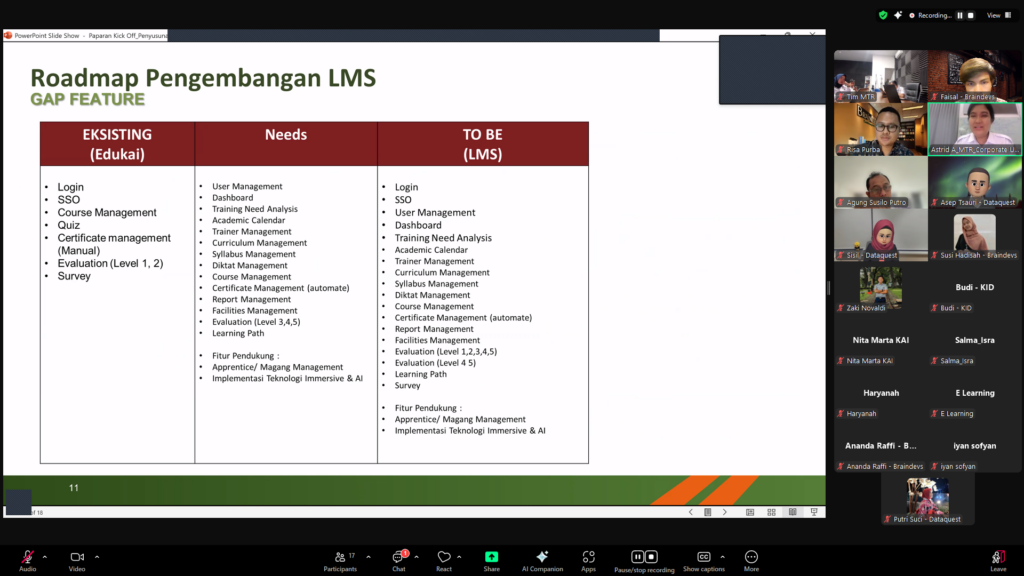The image size is (1024, 576).
Task: Click the Leave meeting button
Action: point(997,557)
